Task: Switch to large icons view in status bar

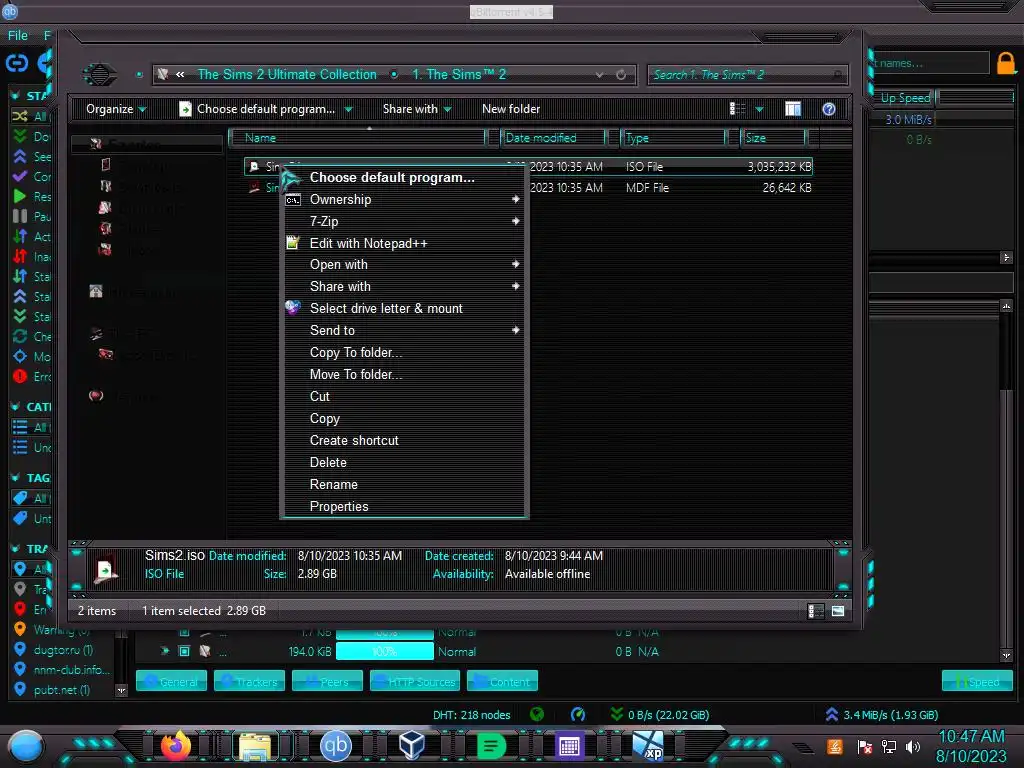Action: tap(838, 611)
